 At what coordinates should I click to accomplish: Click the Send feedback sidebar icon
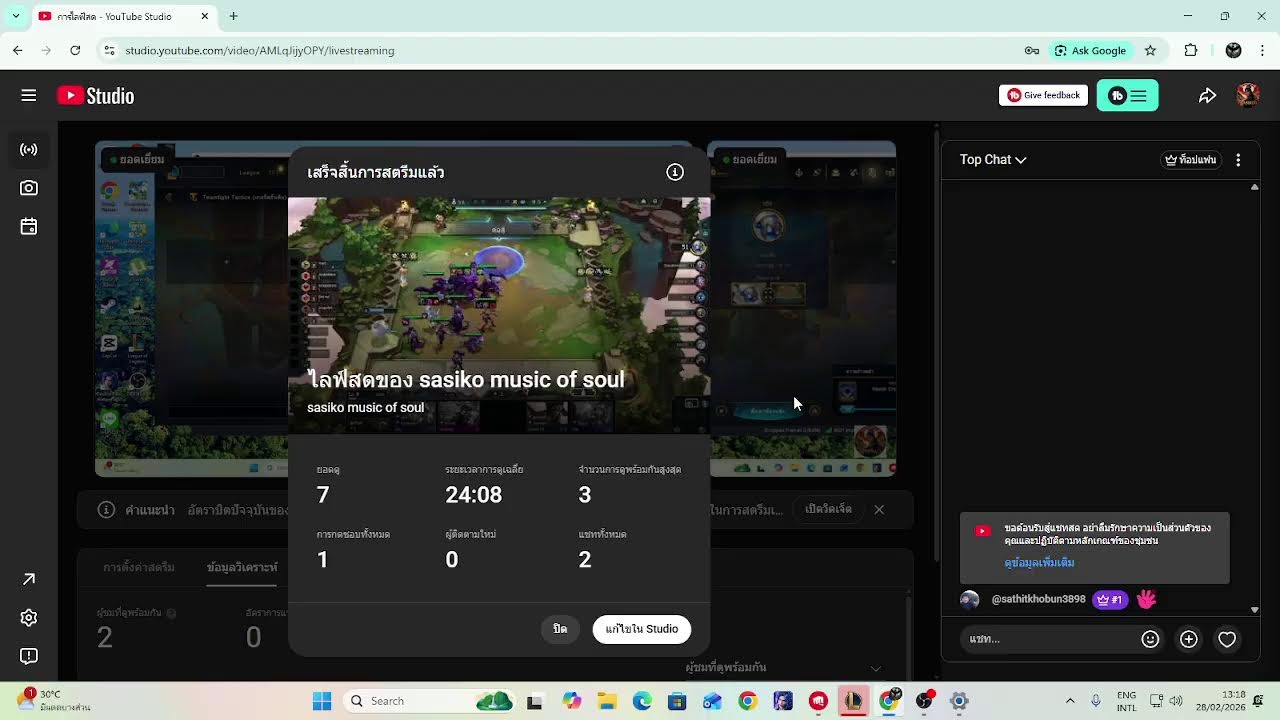pyautogui.click(x=29, y=656)
